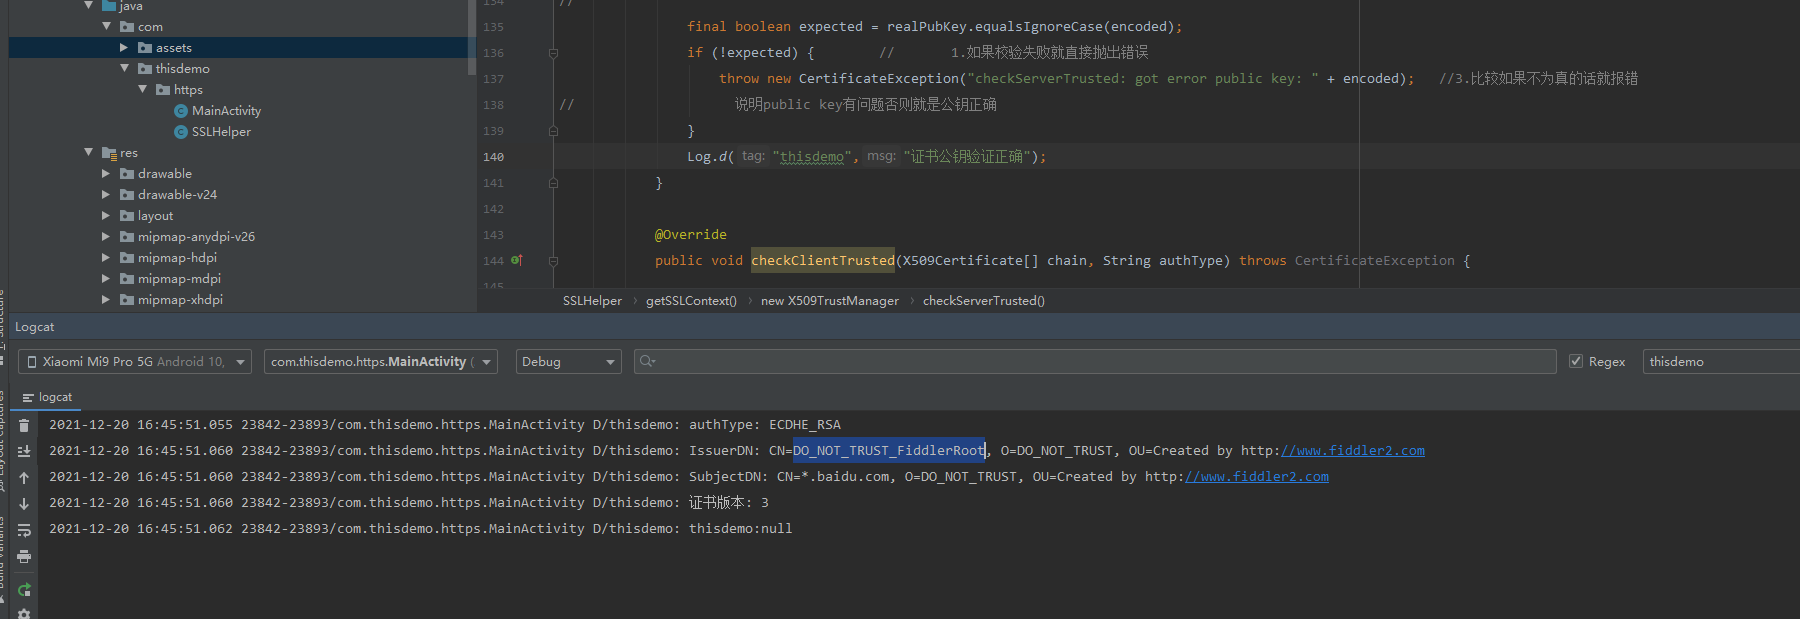Open logcat settings gear icon
This screenshot has height=619, width=1800.
(x=24, y=613)
